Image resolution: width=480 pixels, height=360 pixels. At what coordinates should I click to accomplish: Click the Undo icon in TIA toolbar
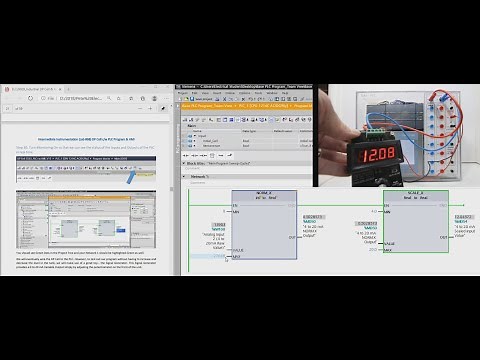pos(251,99)
